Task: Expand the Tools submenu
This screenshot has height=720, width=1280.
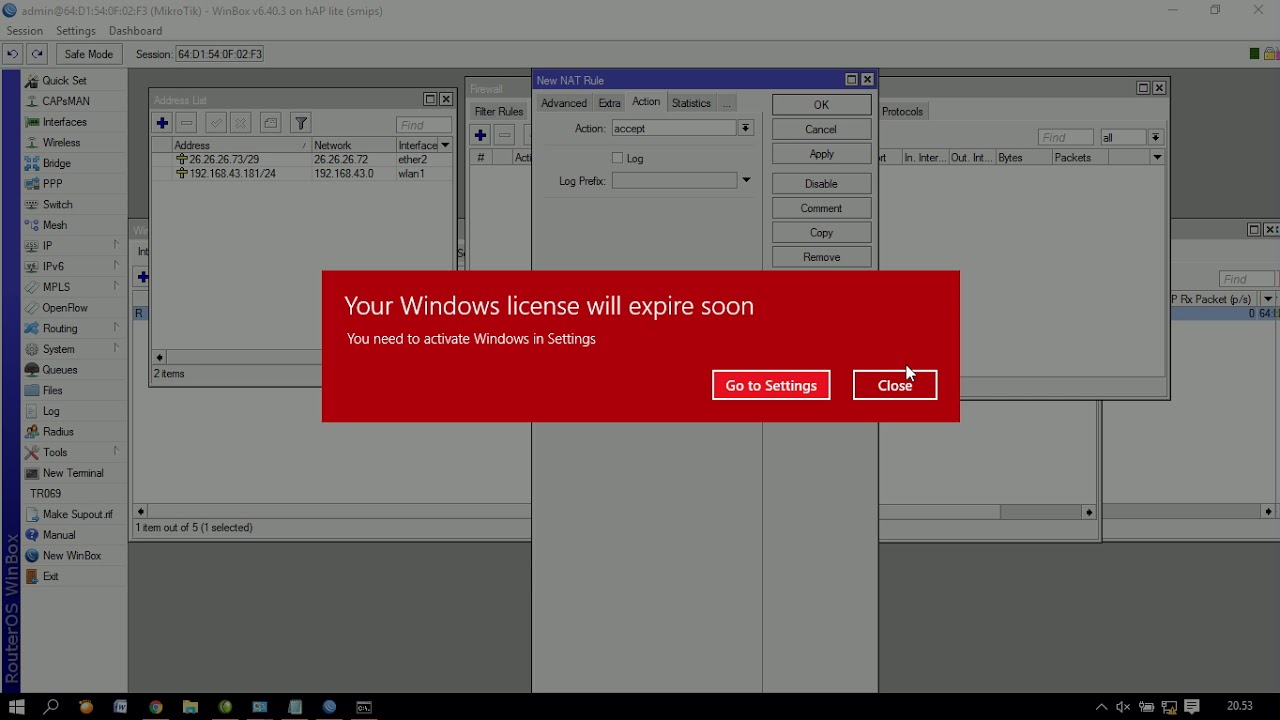Action: [72, 452]
